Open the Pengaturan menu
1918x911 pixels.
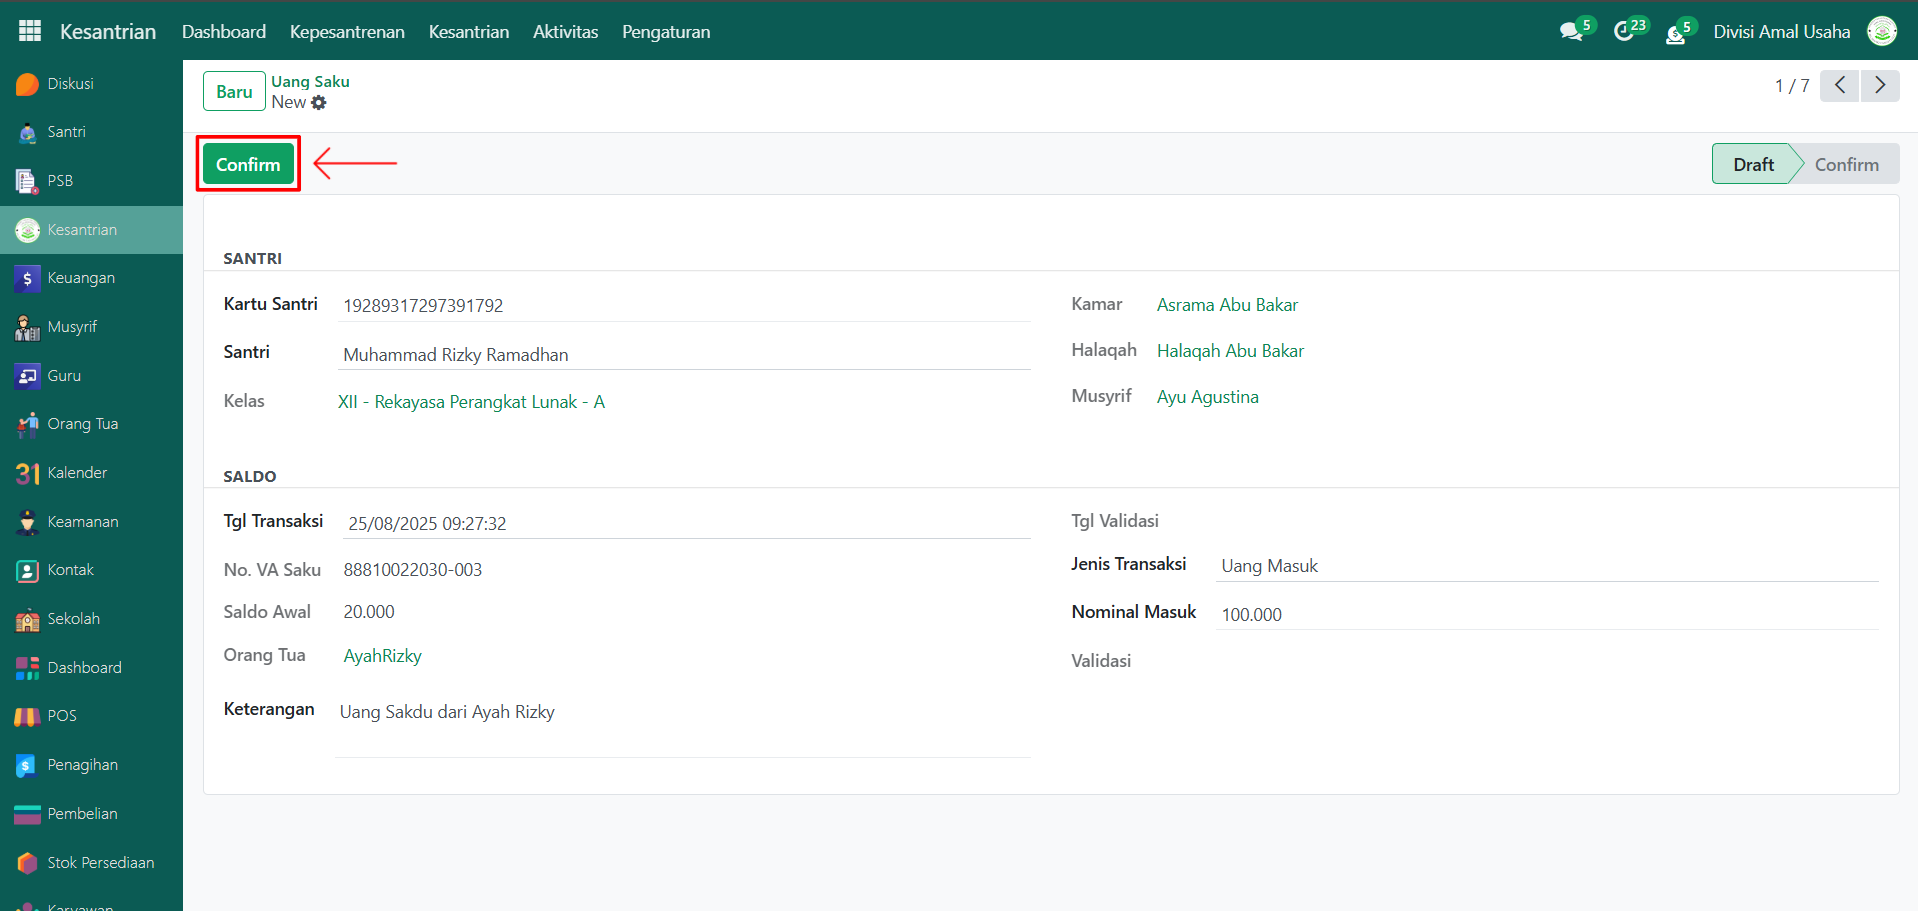click(x=666, y=32)
